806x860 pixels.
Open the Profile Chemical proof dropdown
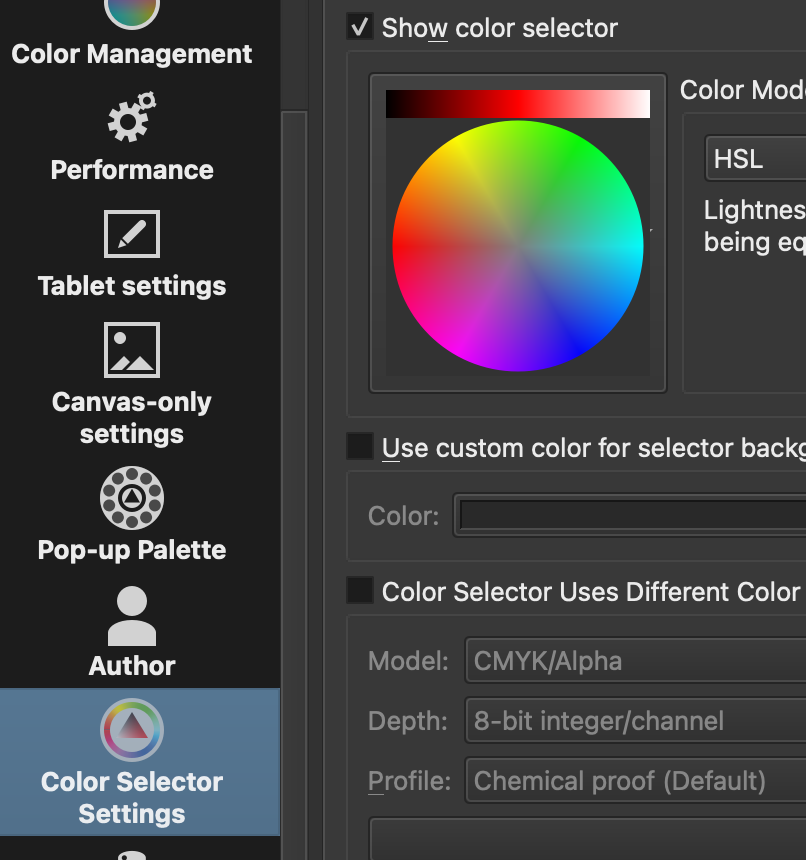pos(635,781)
